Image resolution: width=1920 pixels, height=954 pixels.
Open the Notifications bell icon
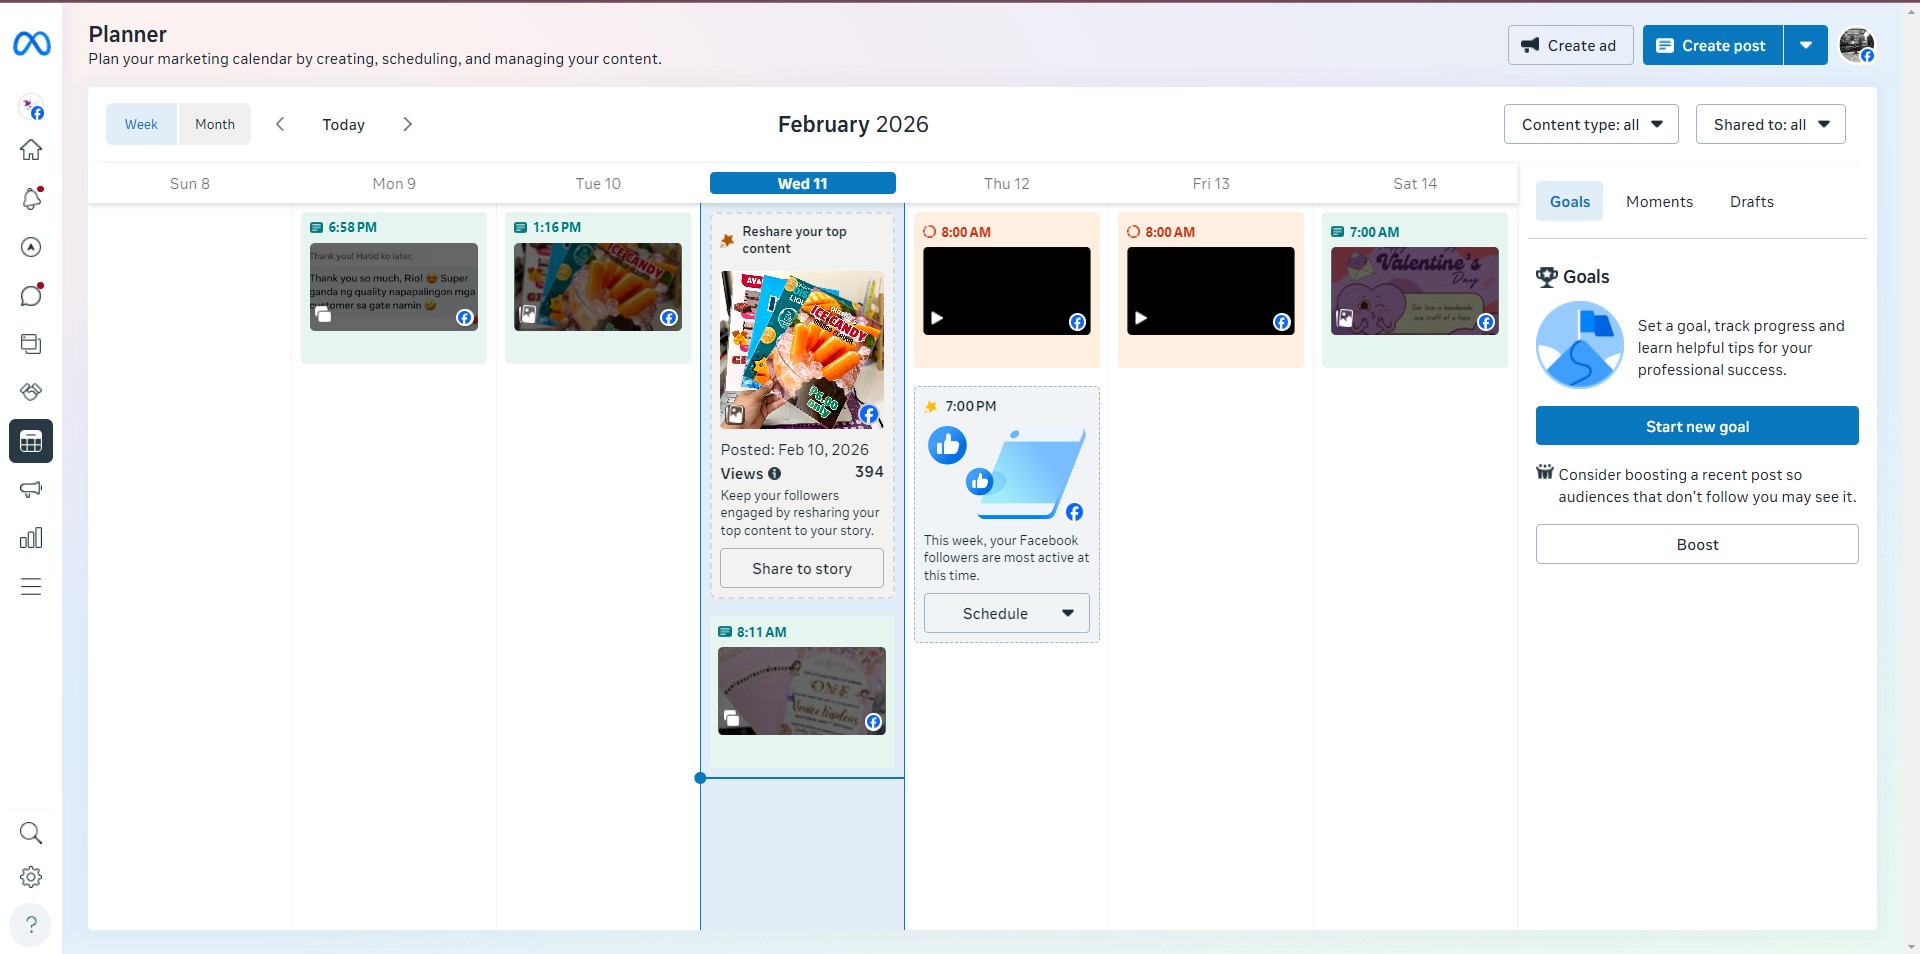[31, 198]
